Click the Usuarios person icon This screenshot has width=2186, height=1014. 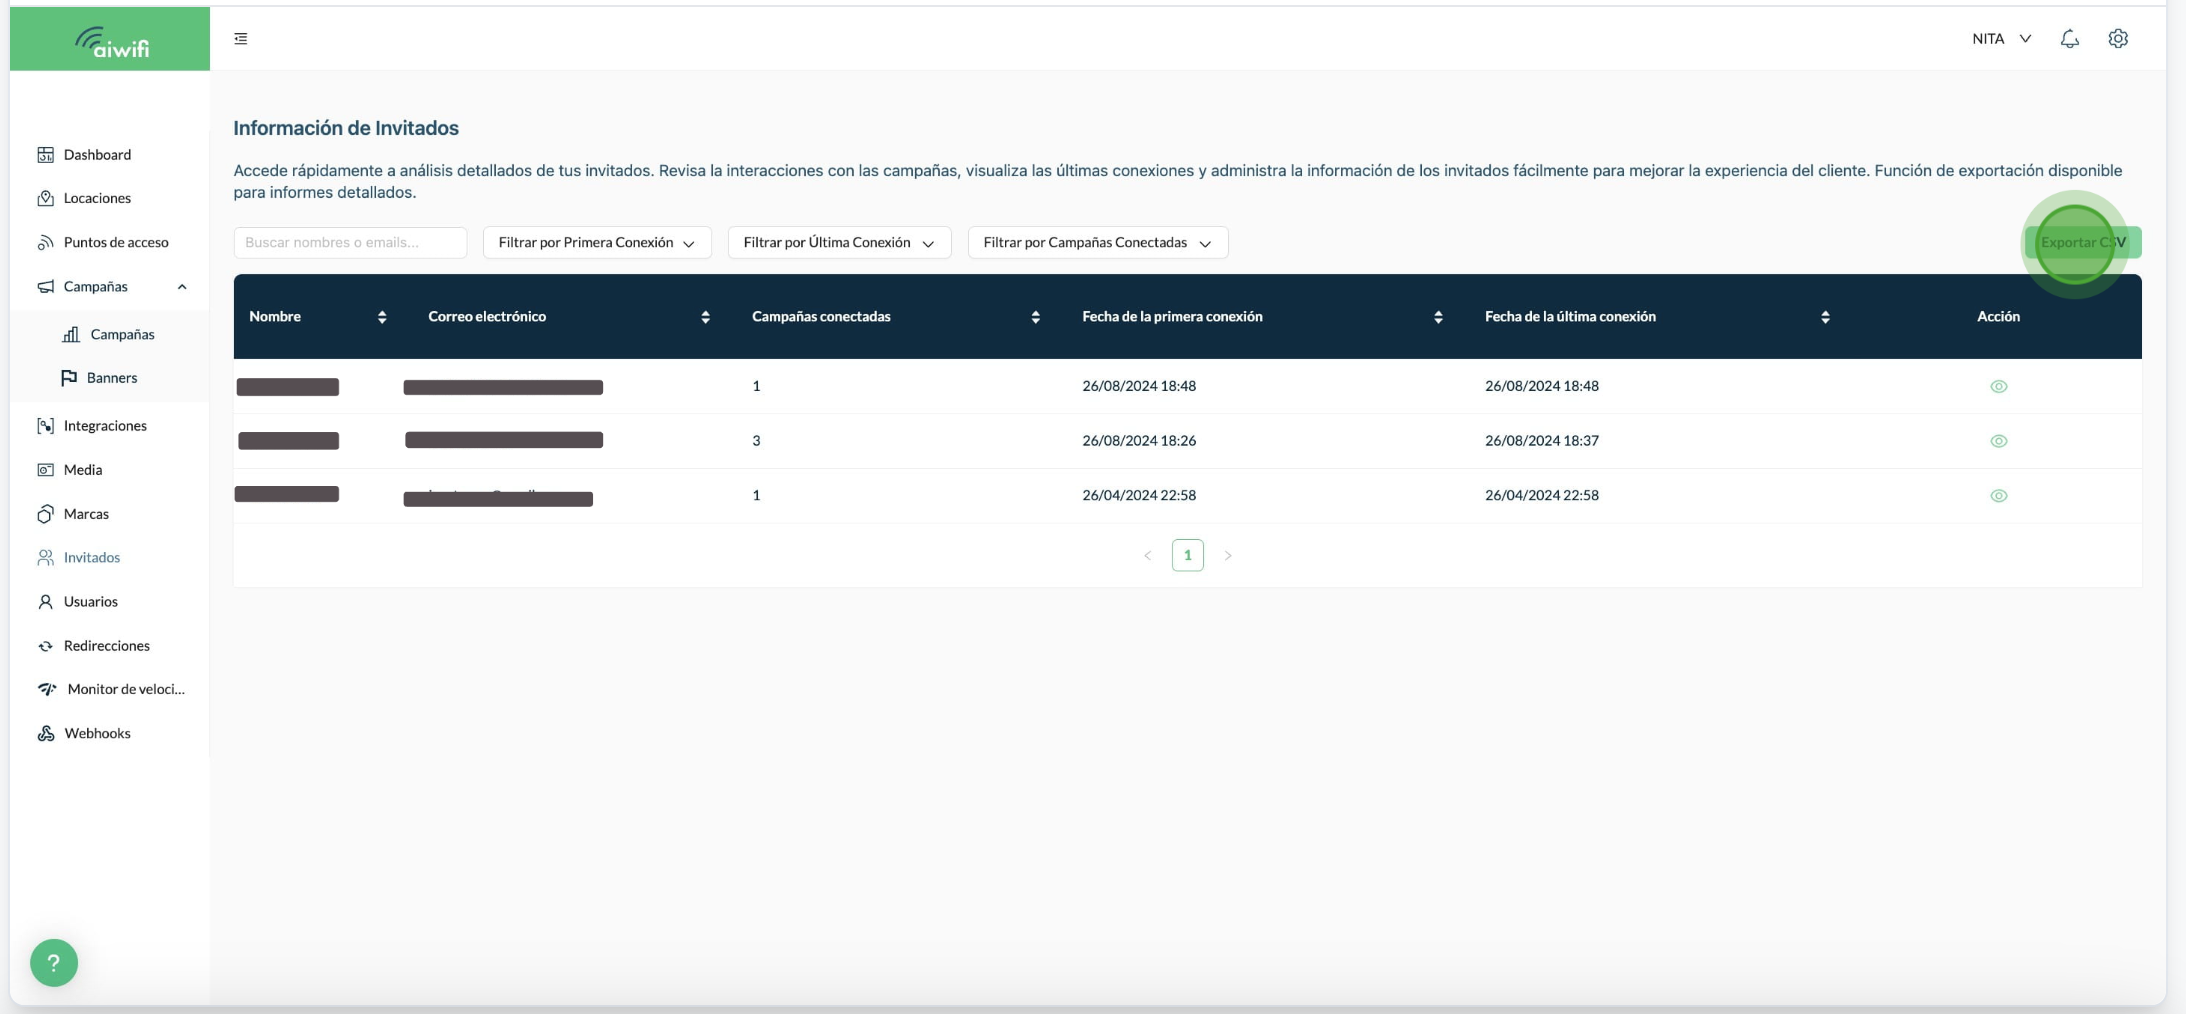pos(46,602)
